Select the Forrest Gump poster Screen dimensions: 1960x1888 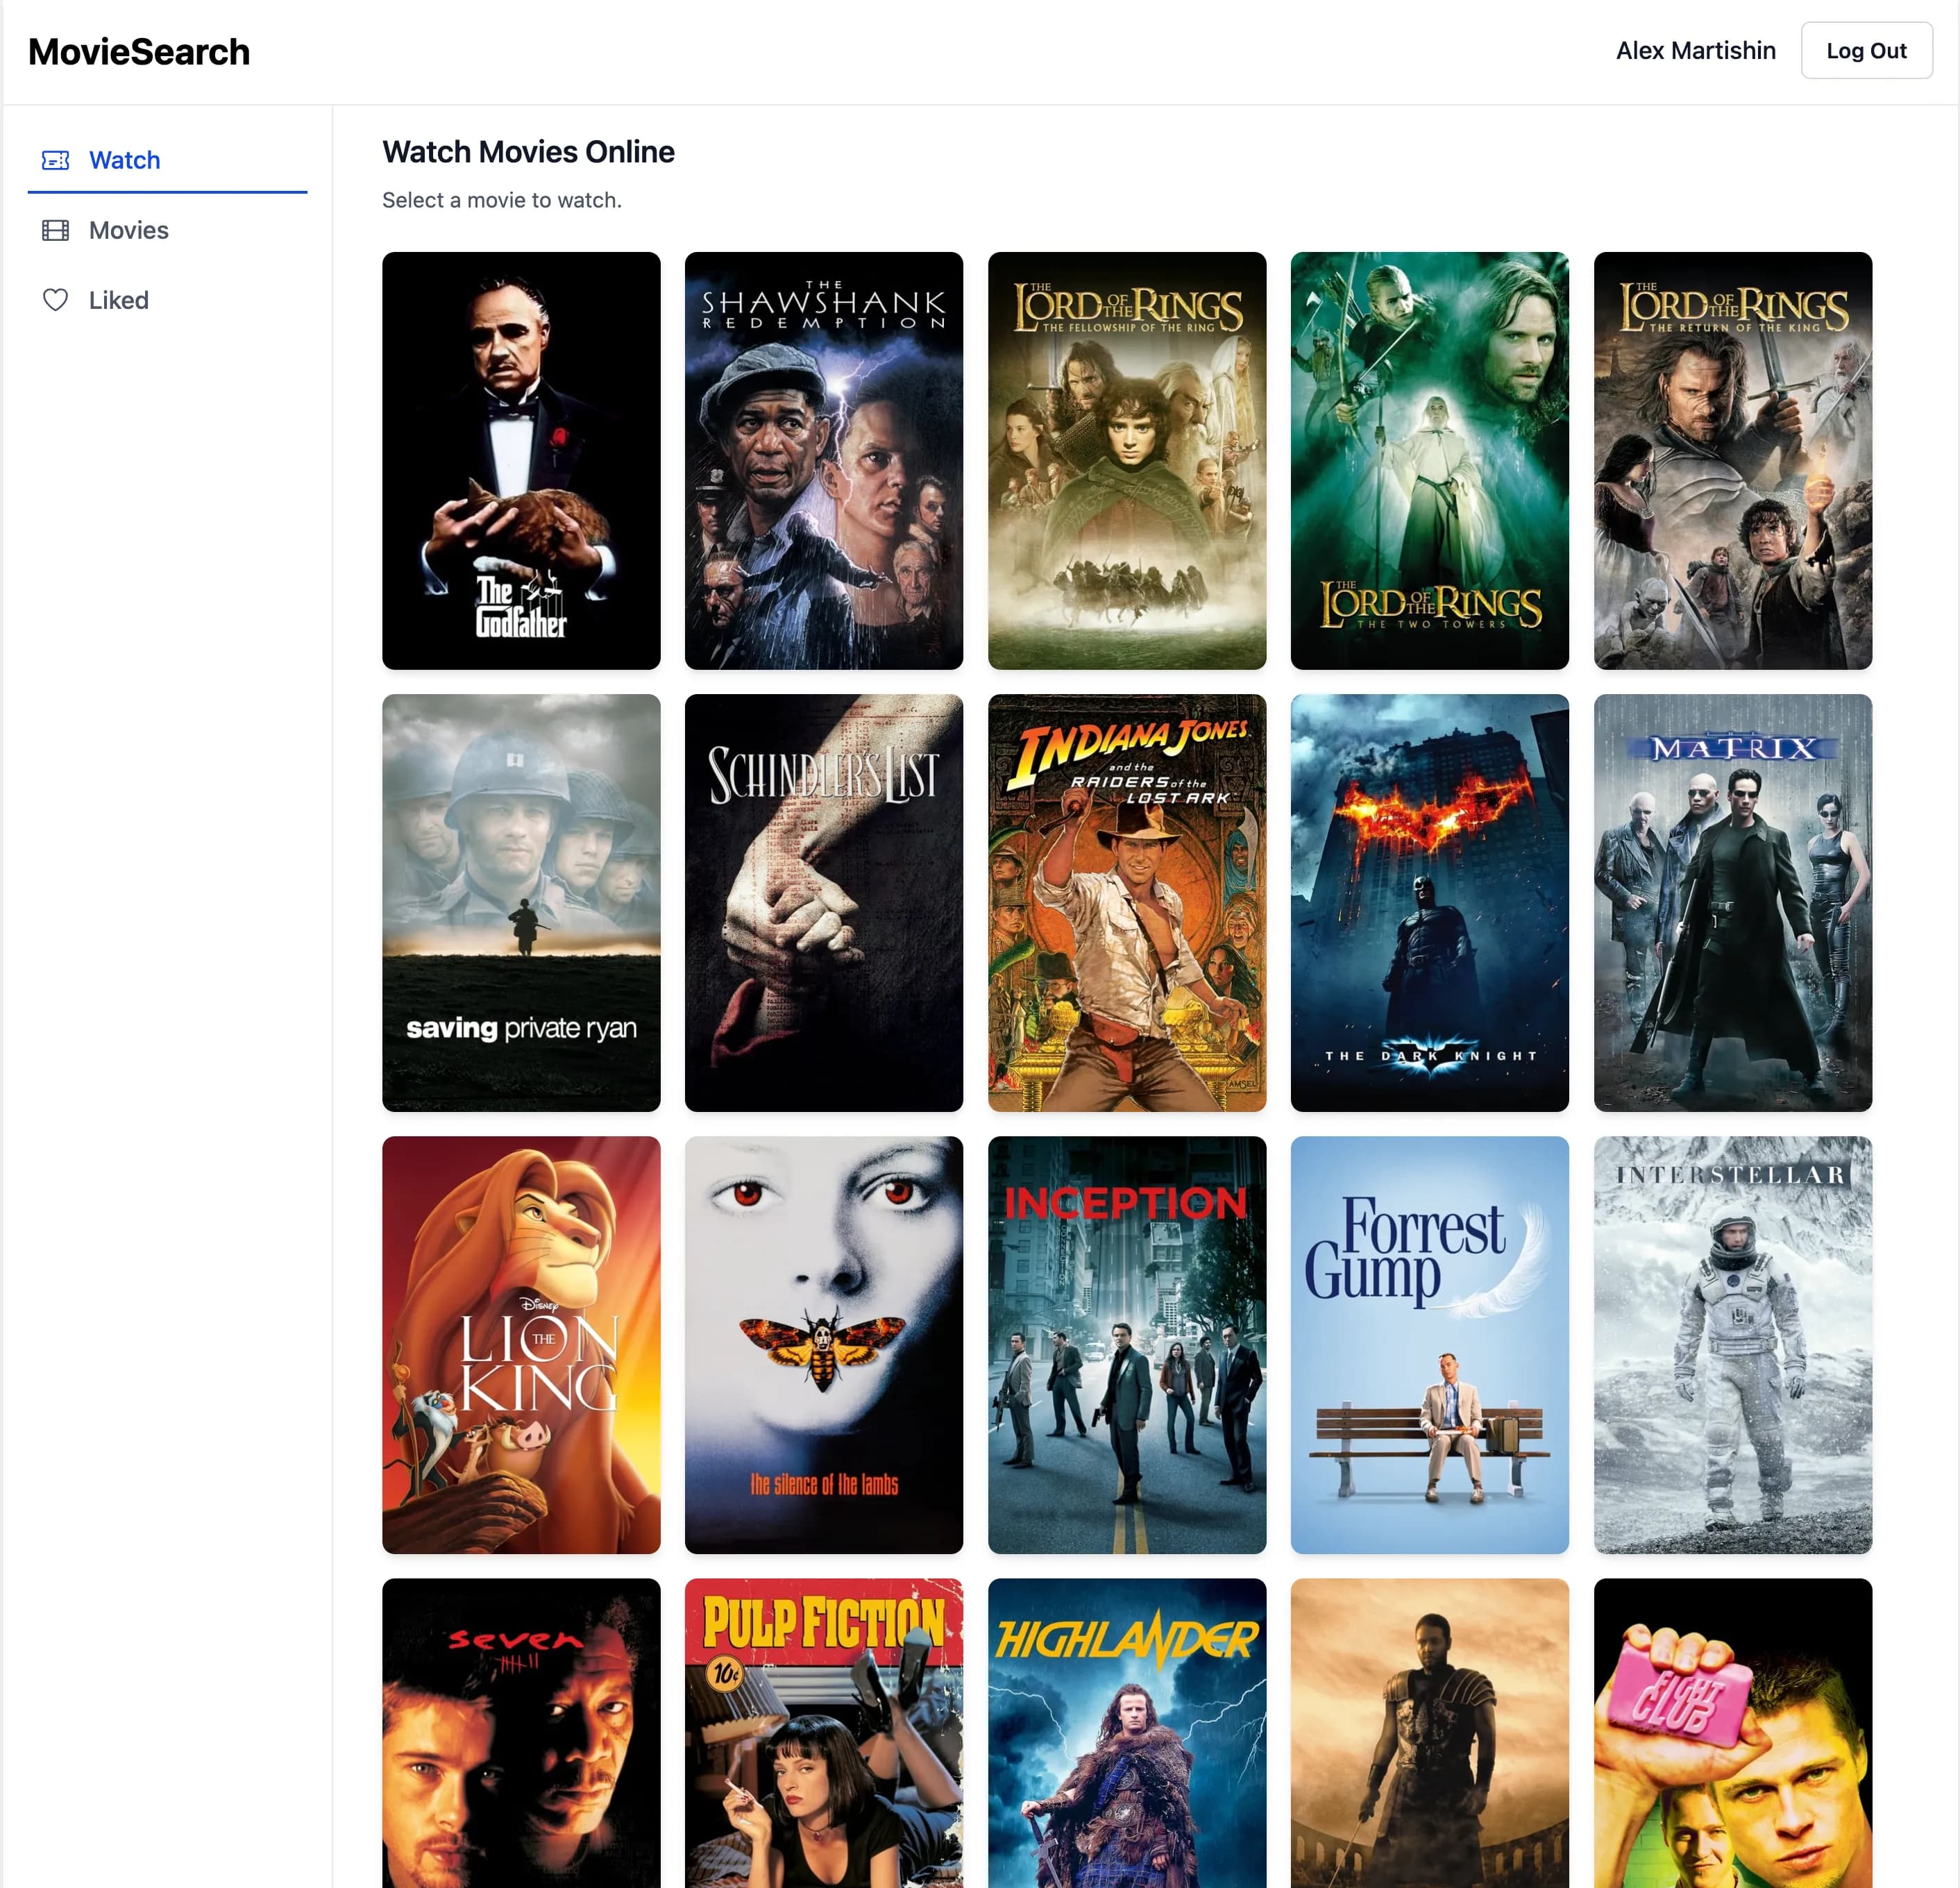tap(1430, 1345)
